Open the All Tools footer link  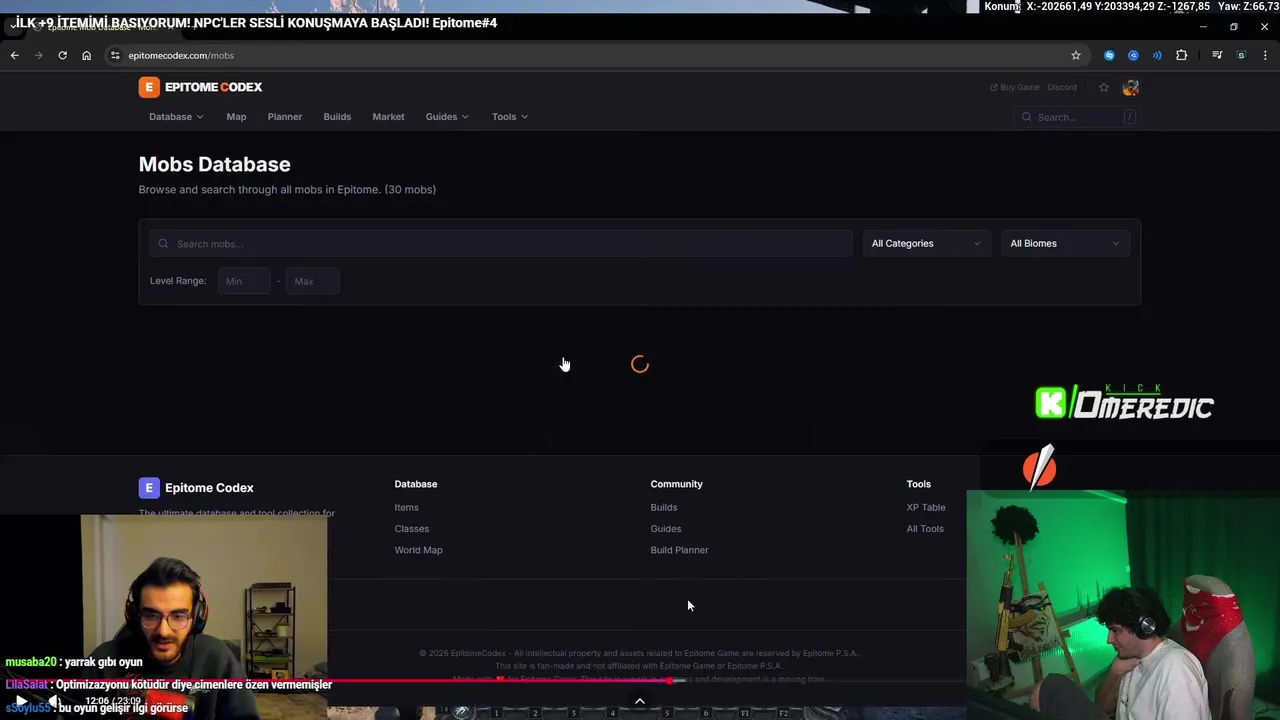click(925, 529)
